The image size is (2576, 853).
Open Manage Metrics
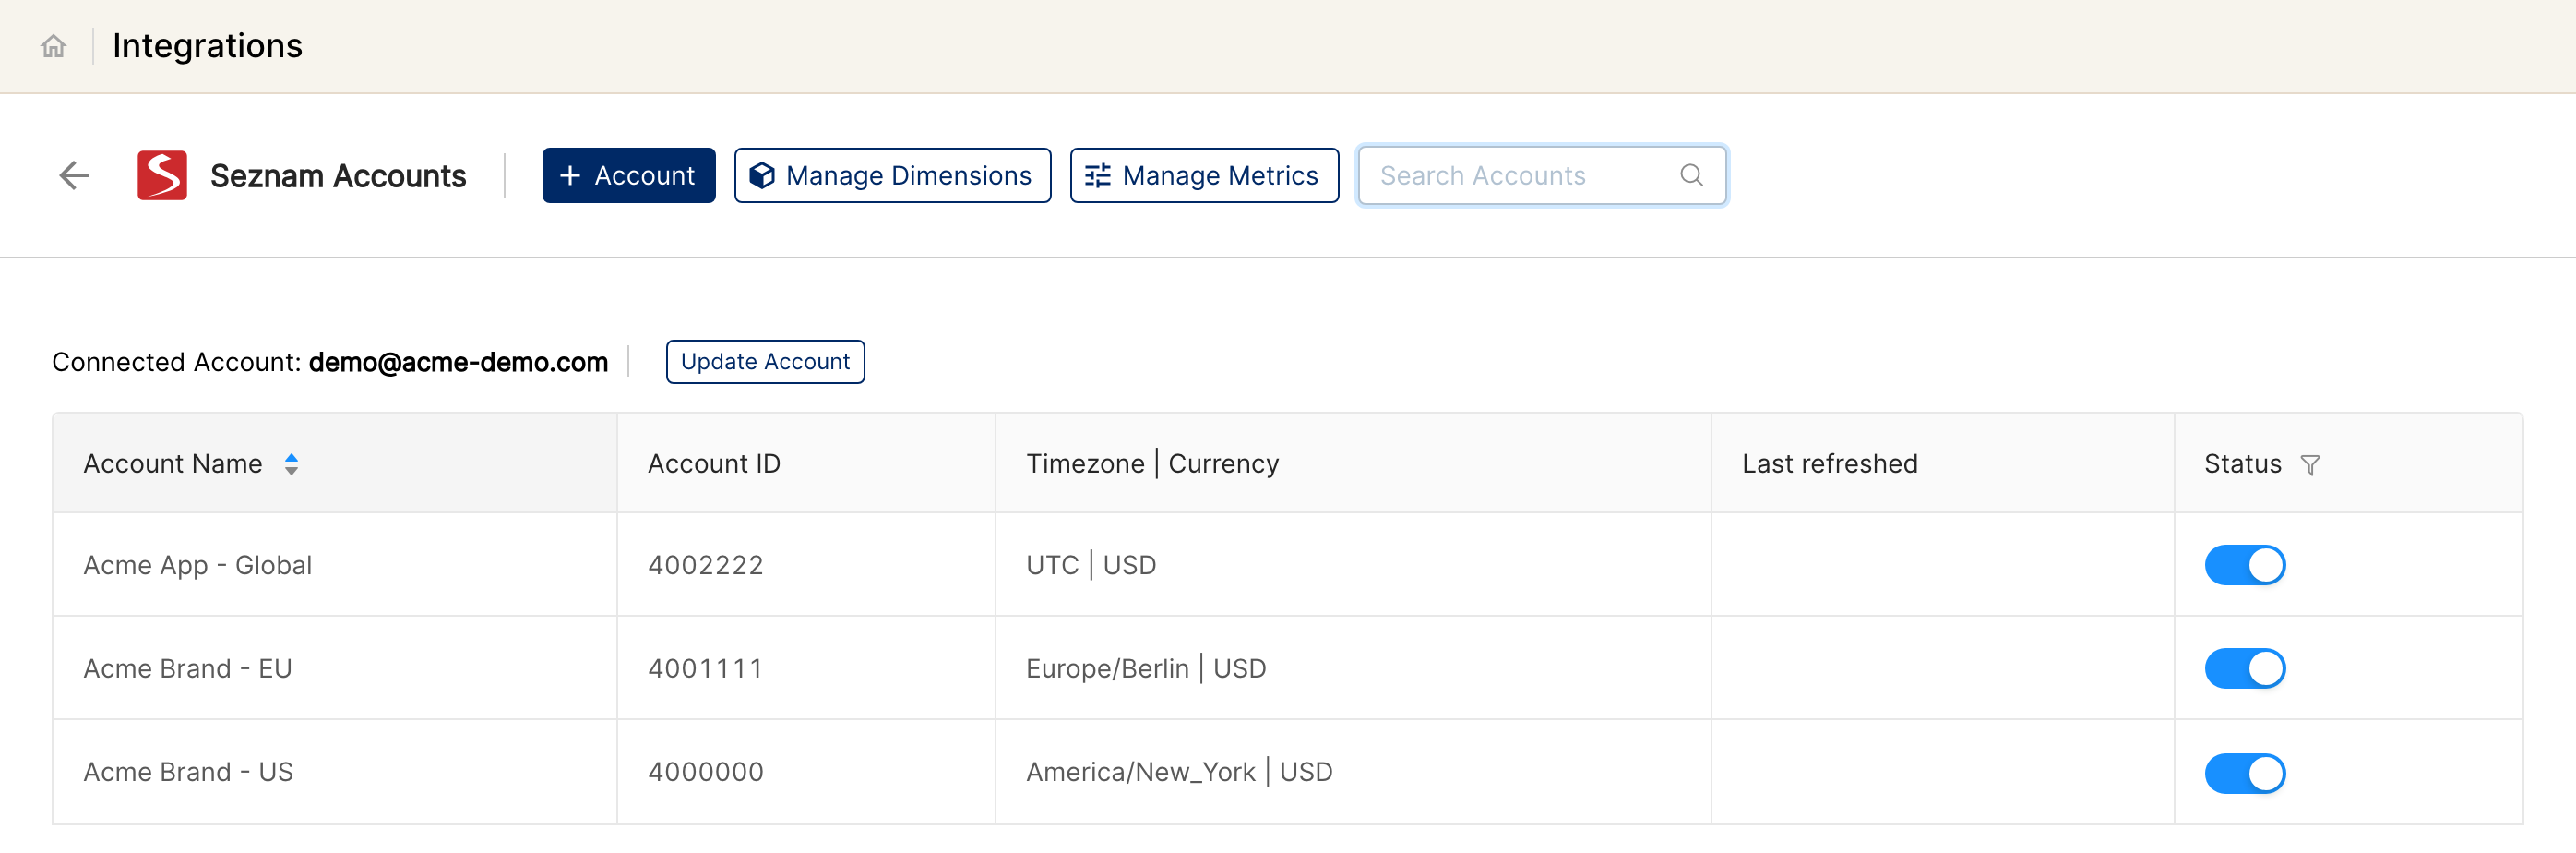[x=1204, y=176]
